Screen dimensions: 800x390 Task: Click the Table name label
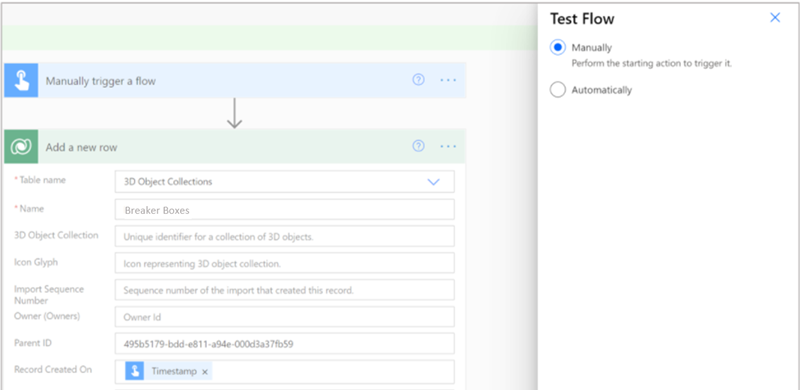point(42,180)
